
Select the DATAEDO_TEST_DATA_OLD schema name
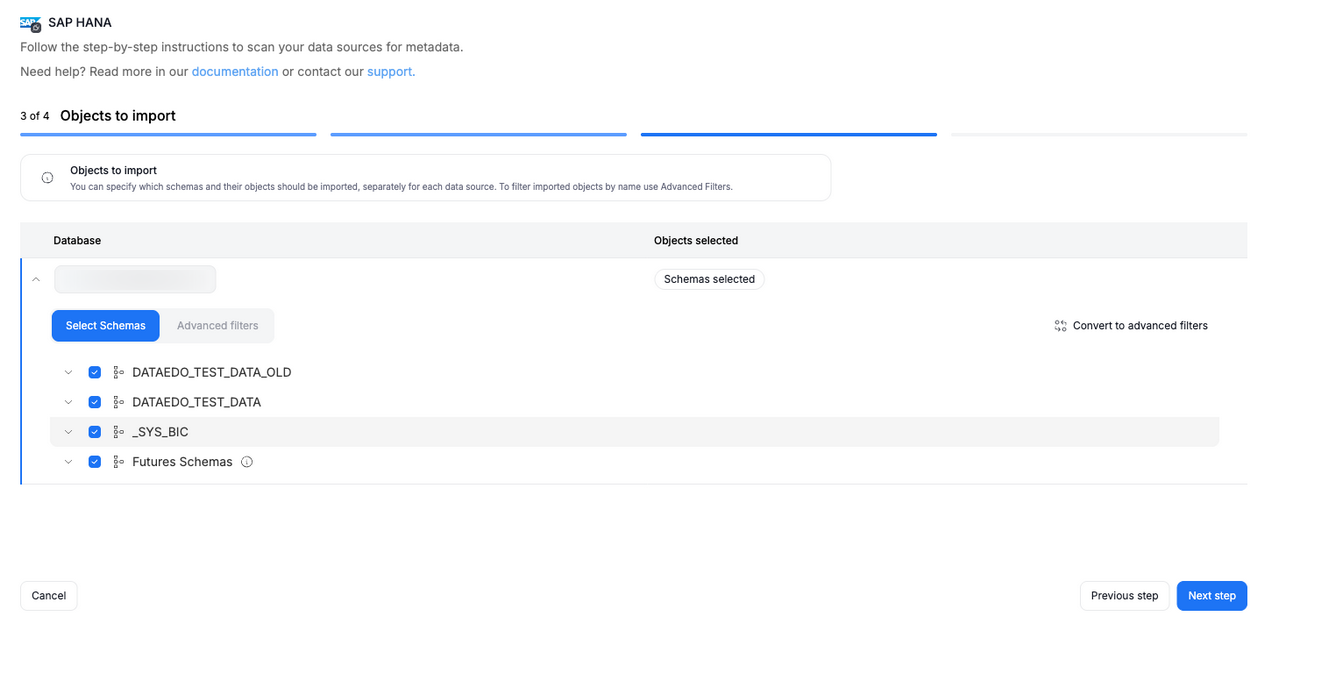212,372
